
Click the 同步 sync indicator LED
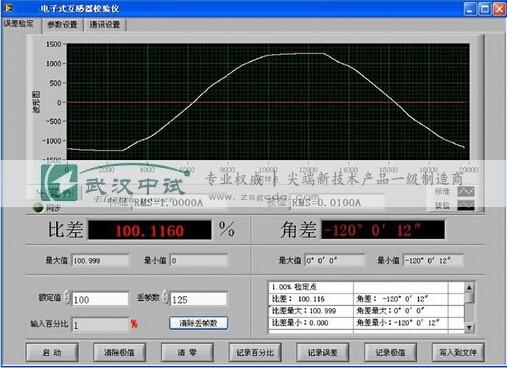click(x=39, y=208)
